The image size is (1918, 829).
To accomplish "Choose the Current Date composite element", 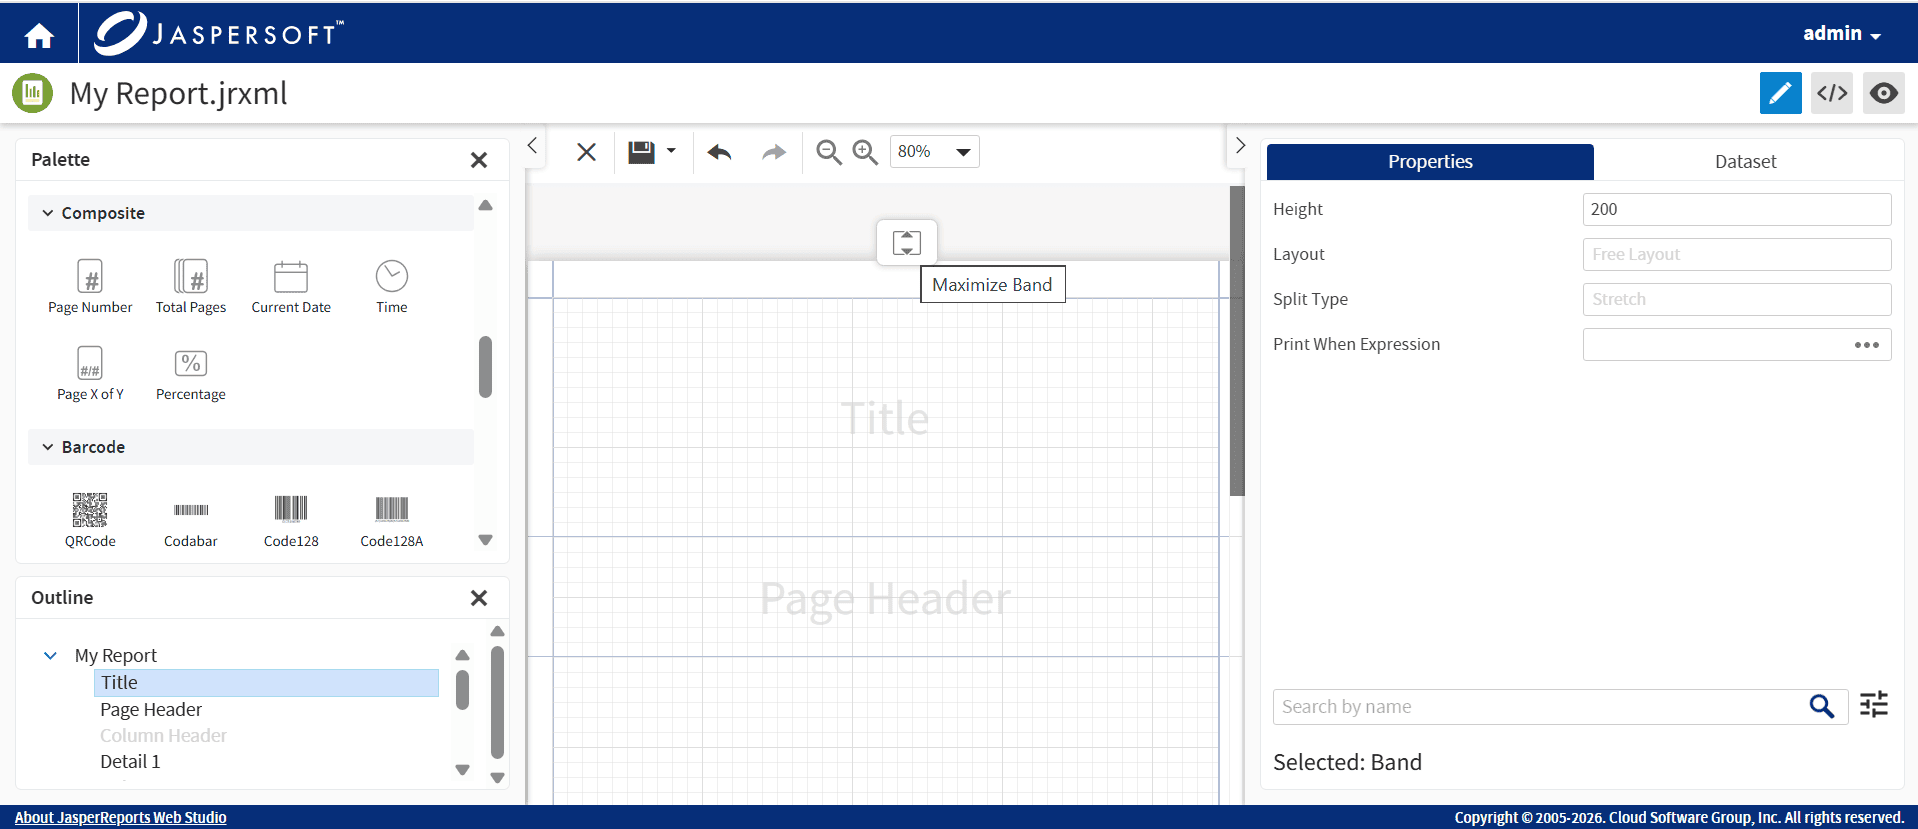I will click(291, 287).
